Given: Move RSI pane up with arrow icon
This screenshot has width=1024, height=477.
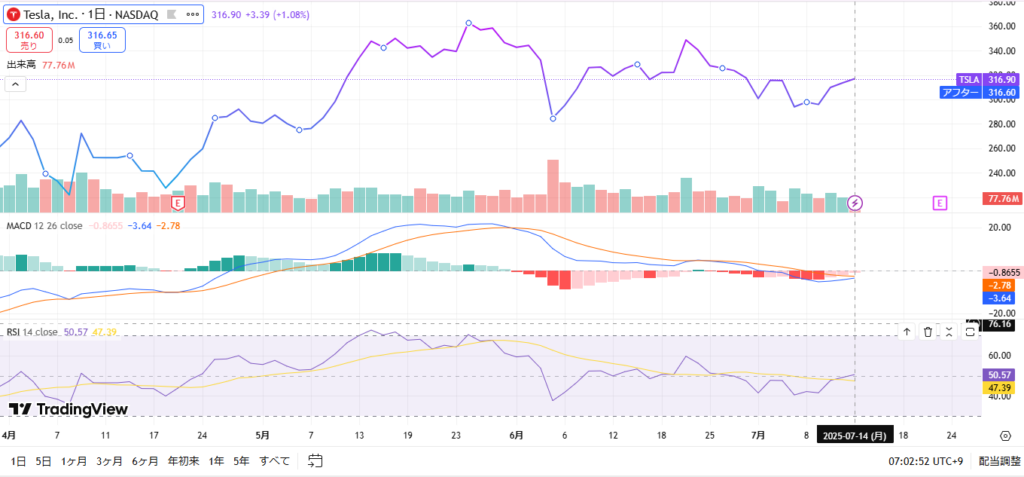Looking at the screenshot, I should click(906, 333).
